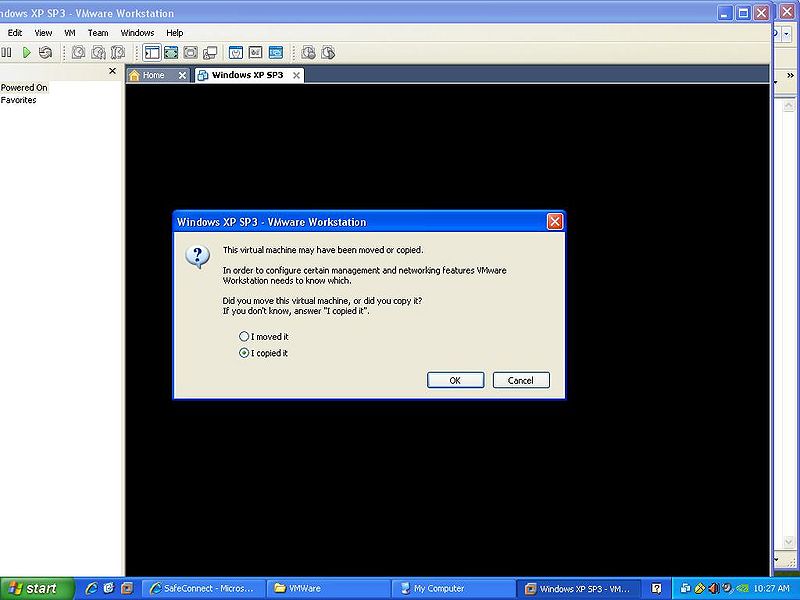The width and height of the screenshot is (800, 600).
Task: Open the Team menu
Action: (x=98, y=33)
